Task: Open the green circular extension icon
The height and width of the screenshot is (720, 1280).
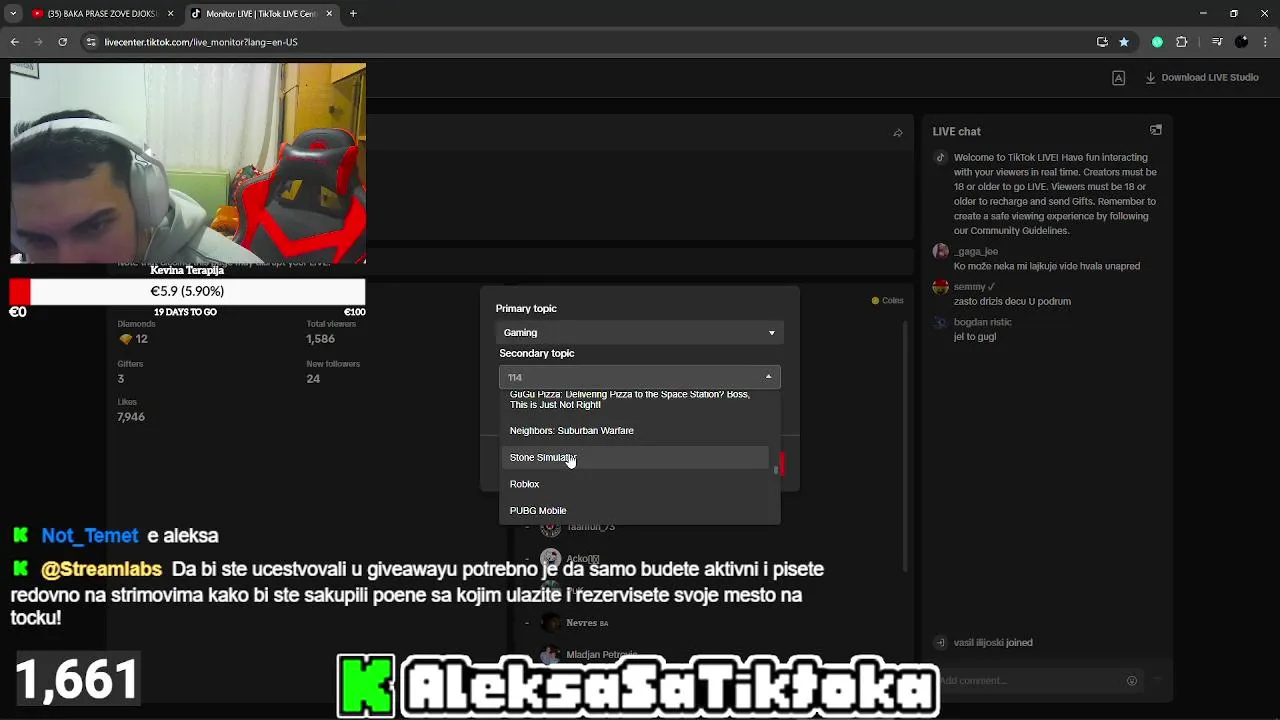Action: (x=1157, y=42)
